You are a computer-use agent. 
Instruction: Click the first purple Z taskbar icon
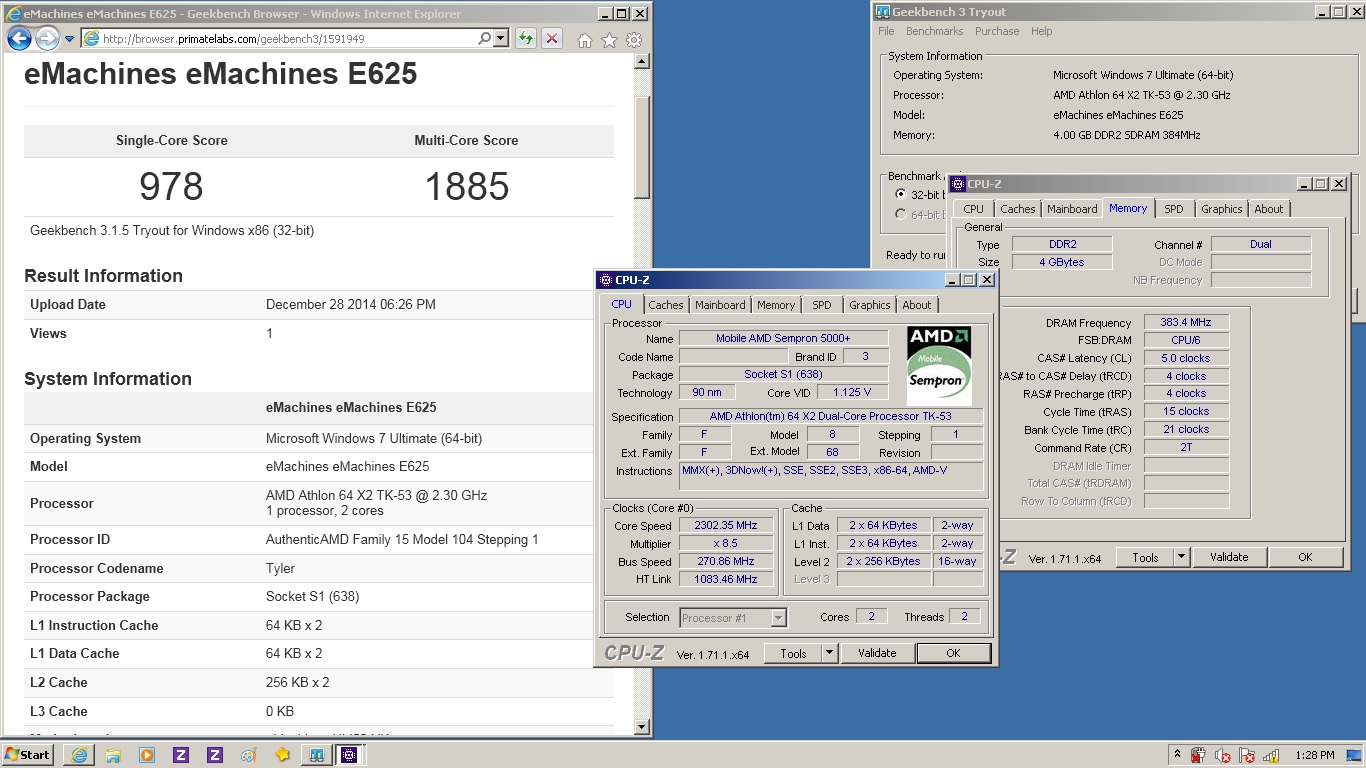tap(181, 755)
